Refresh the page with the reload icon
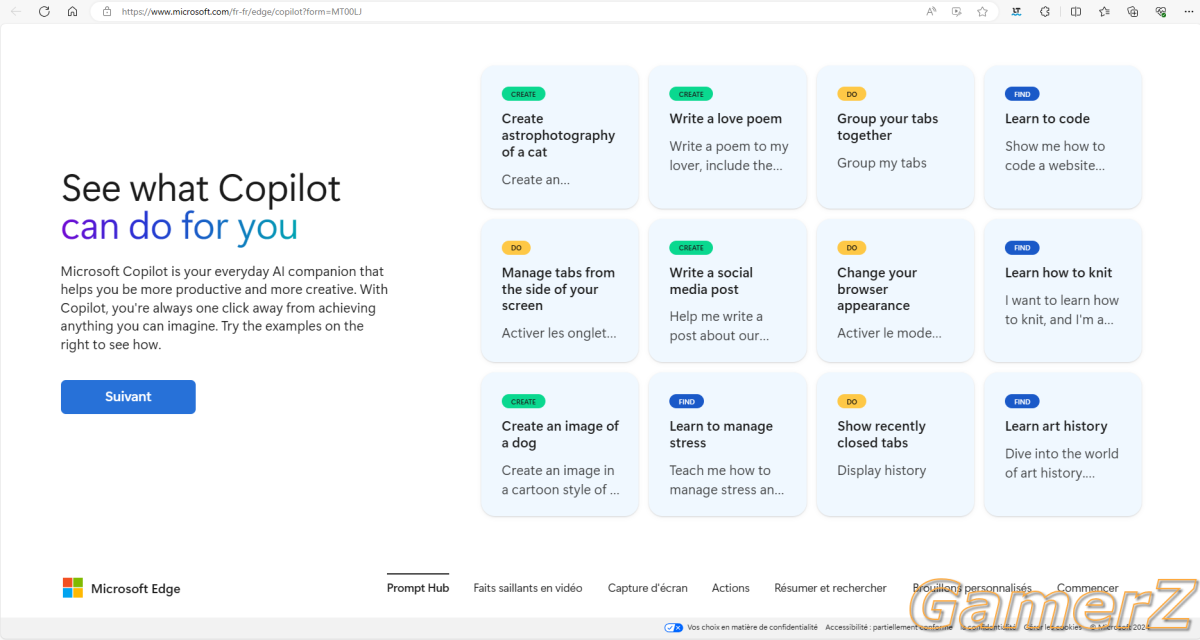The image size is (1200, 640). 44,12
